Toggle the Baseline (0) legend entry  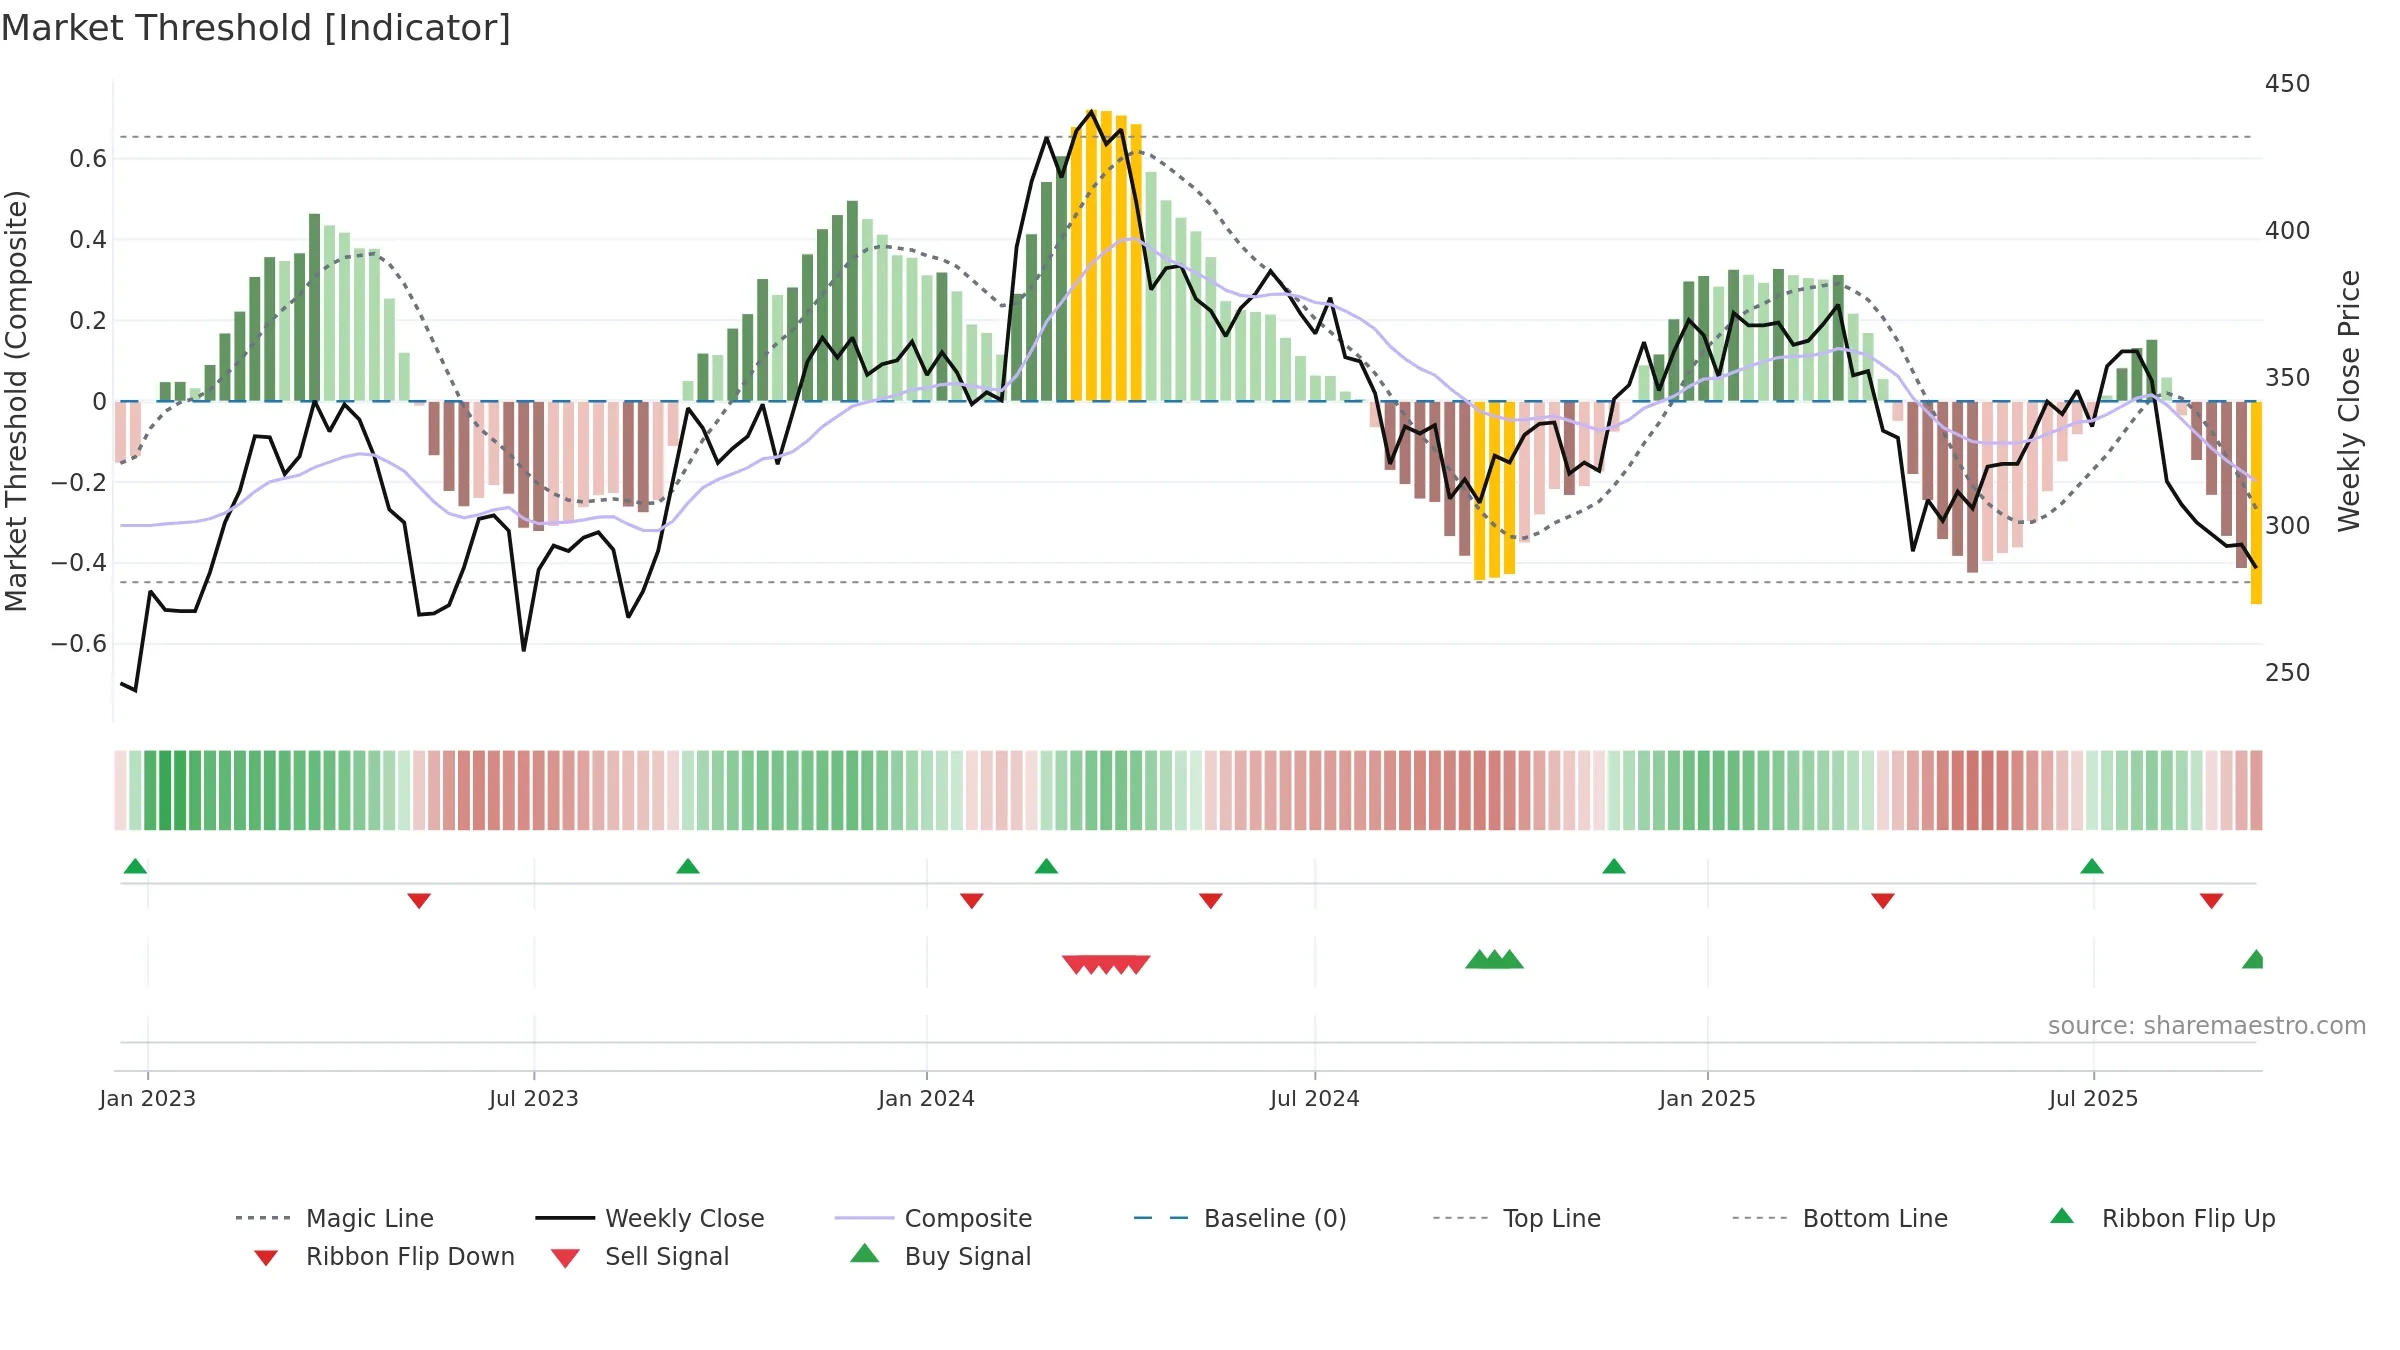1240,1218
